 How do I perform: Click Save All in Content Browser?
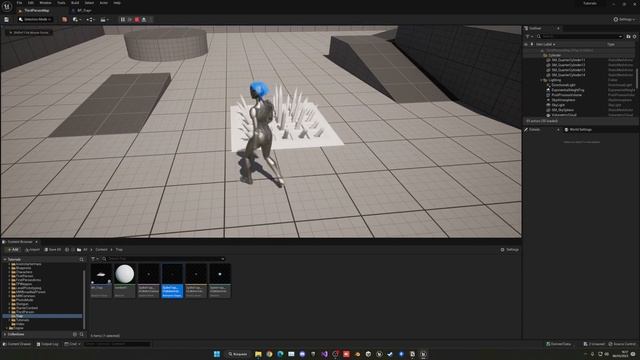pos(53,249)
